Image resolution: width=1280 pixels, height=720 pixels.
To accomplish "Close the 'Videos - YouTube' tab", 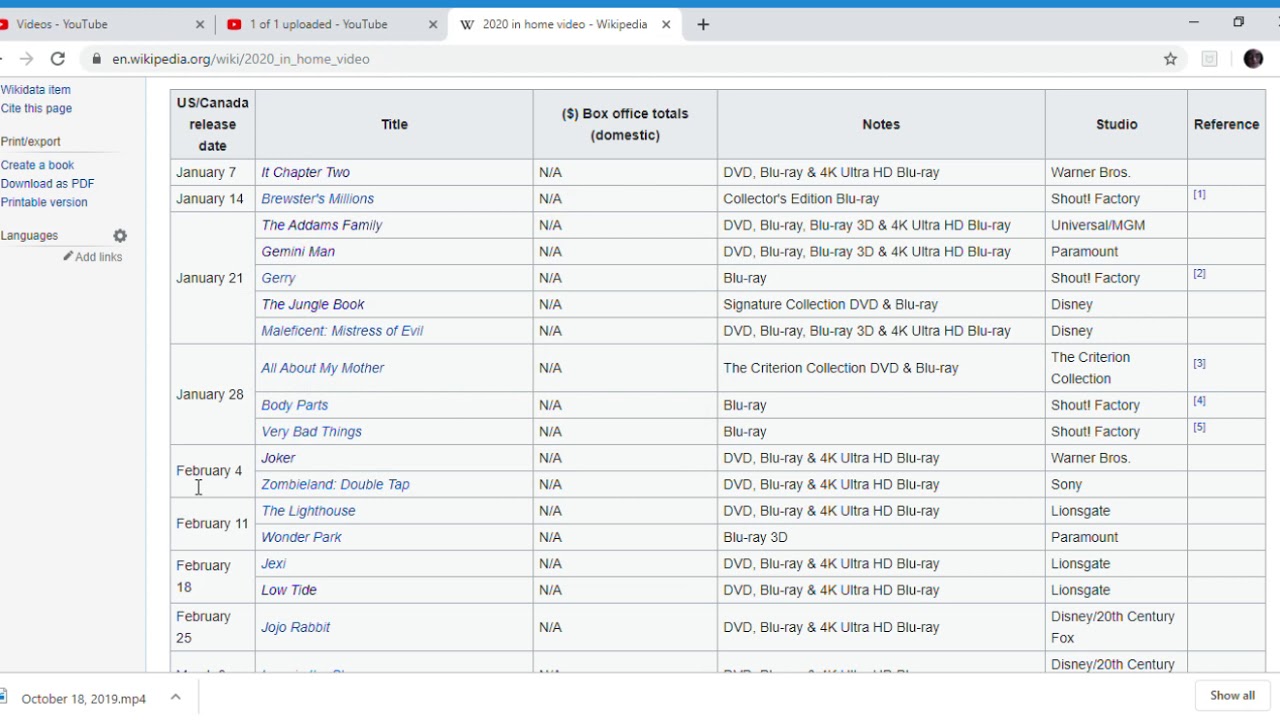I will tap(199, 24).
